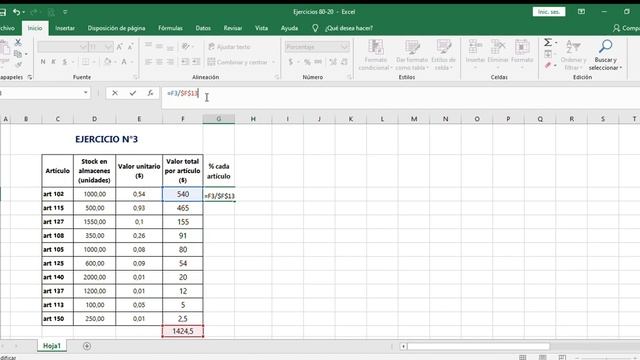Click the Insertar cells icon

pyautogui.click(x=475, y=47)
